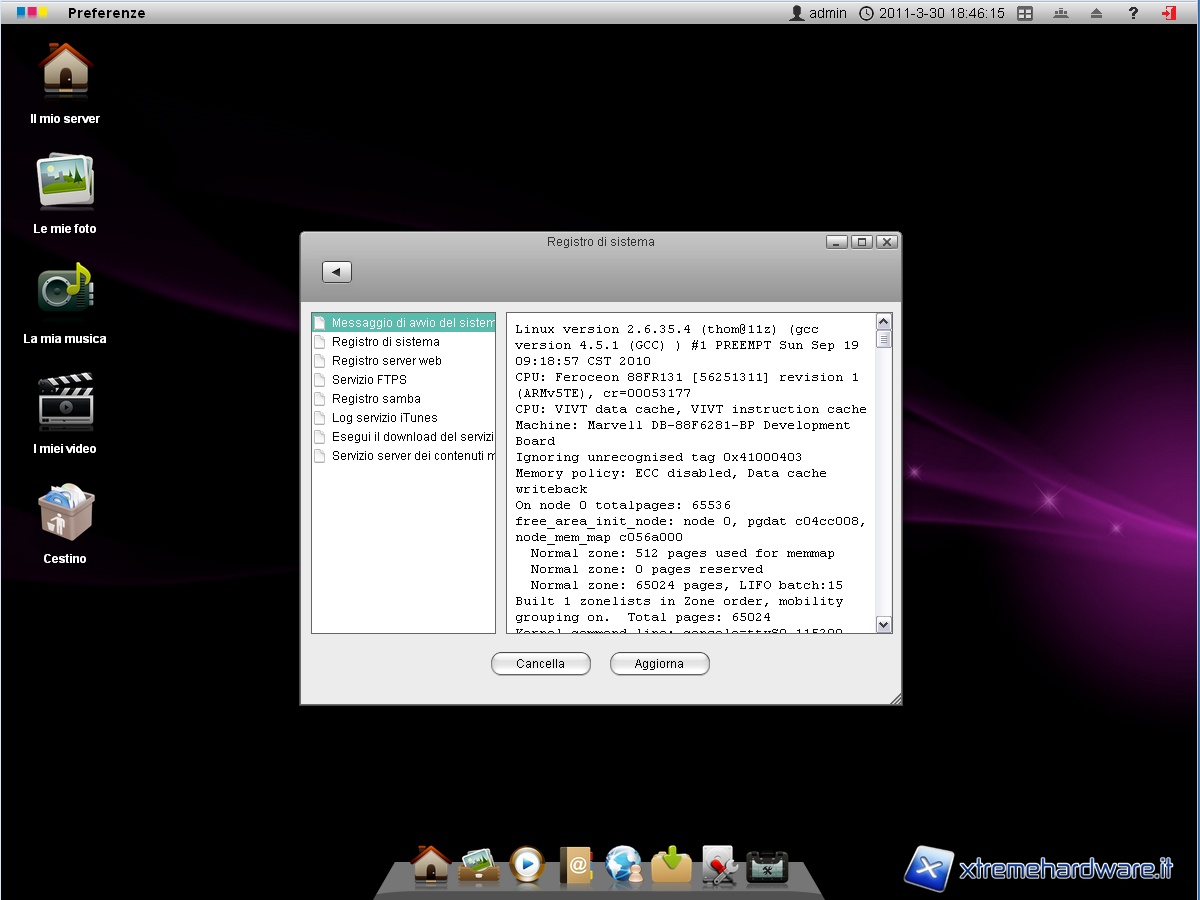Click the disk tools dock icon
This screenshot has height=900, width=1200.
click(x=719, y=865)
